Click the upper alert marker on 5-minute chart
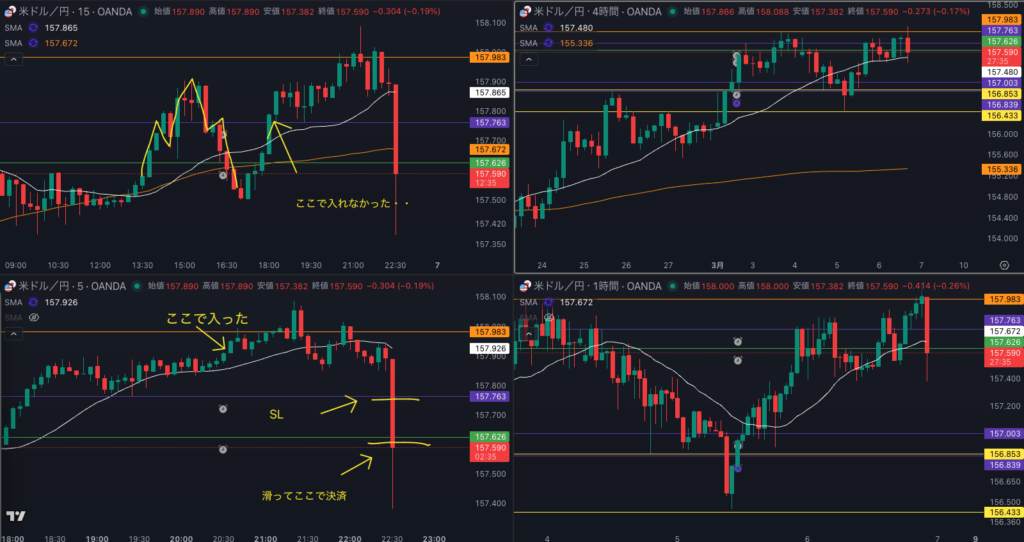1024x542 pixels. click(223, 409)
